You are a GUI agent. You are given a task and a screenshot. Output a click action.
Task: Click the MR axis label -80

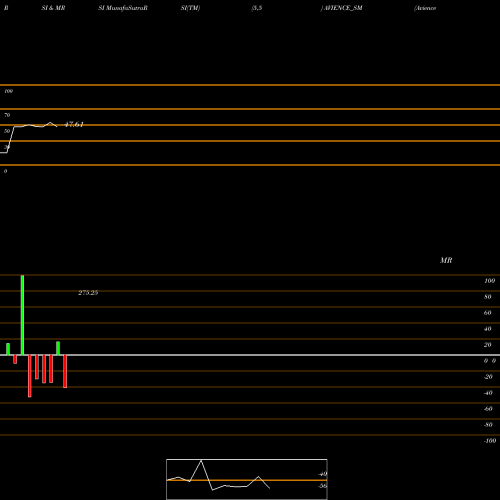488,425
